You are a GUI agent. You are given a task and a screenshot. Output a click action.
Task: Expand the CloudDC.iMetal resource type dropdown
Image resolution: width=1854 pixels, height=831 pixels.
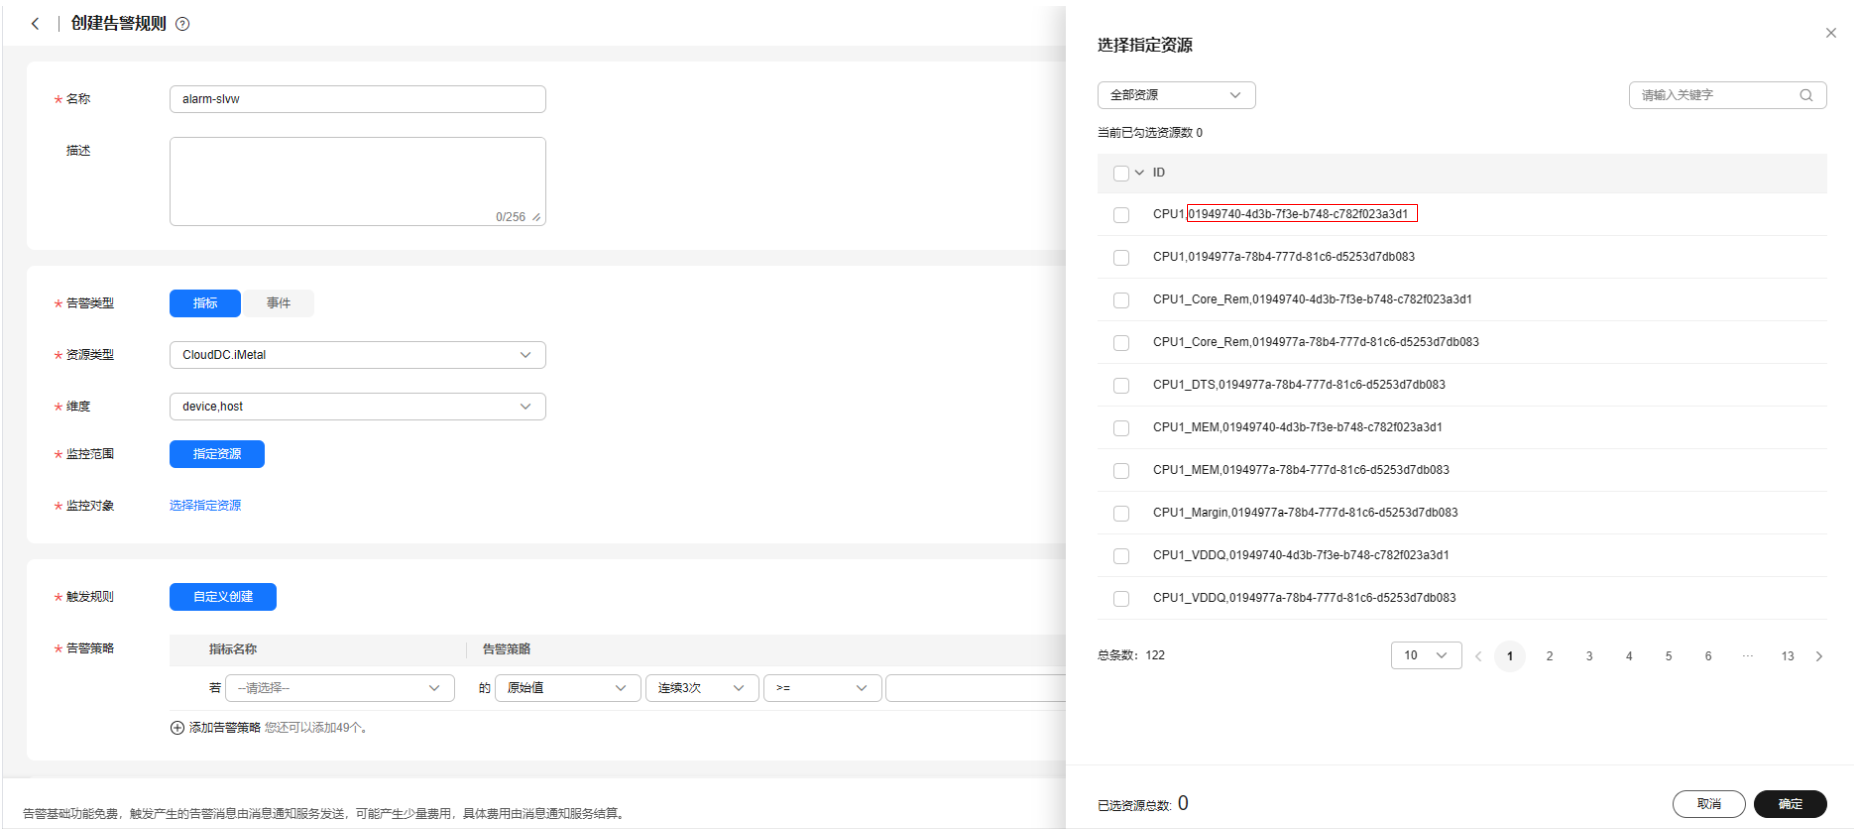click(x=358, y=355)
